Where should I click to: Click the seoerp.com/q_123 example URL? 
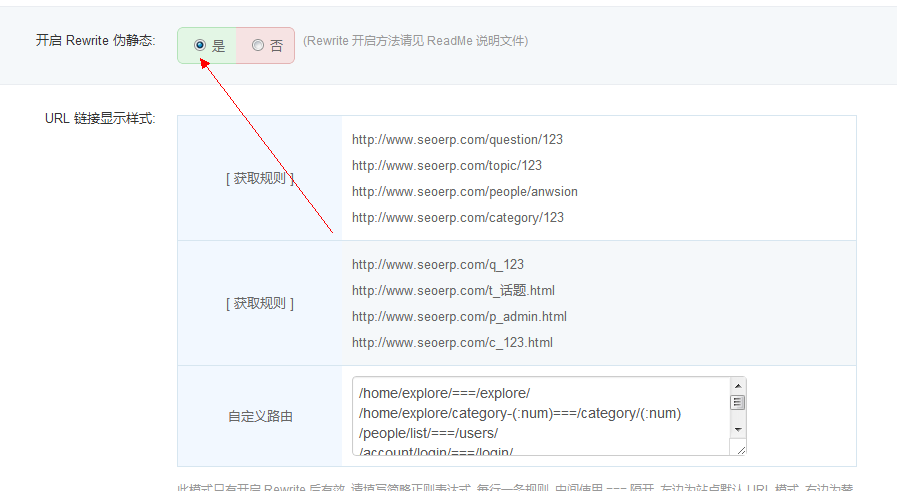click(x=437, y=265)
